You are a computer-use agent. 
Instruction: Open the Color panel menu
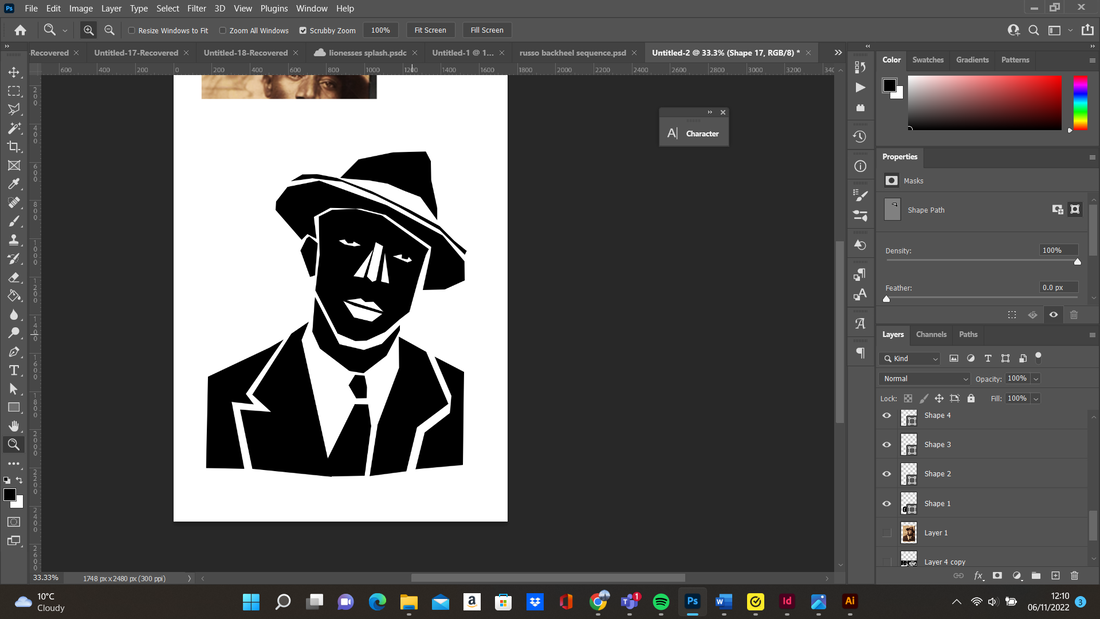(1092, 60)
